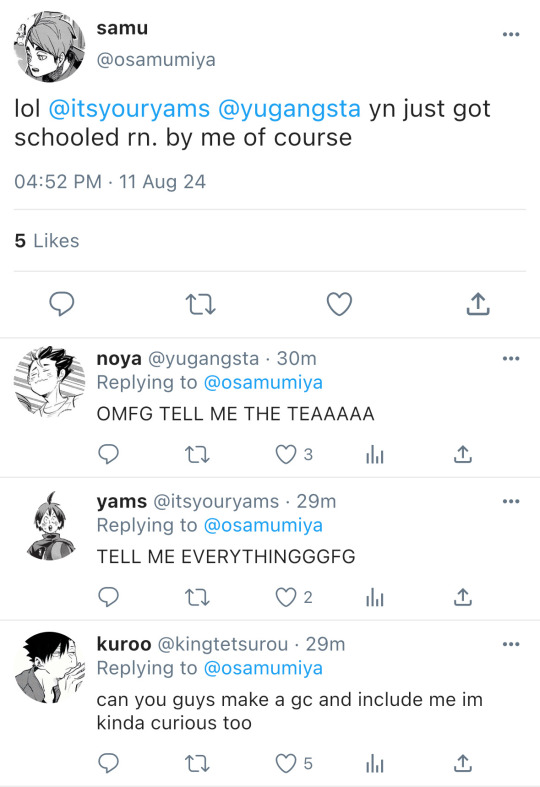Open kuroo's avatar

pos(49,668)
